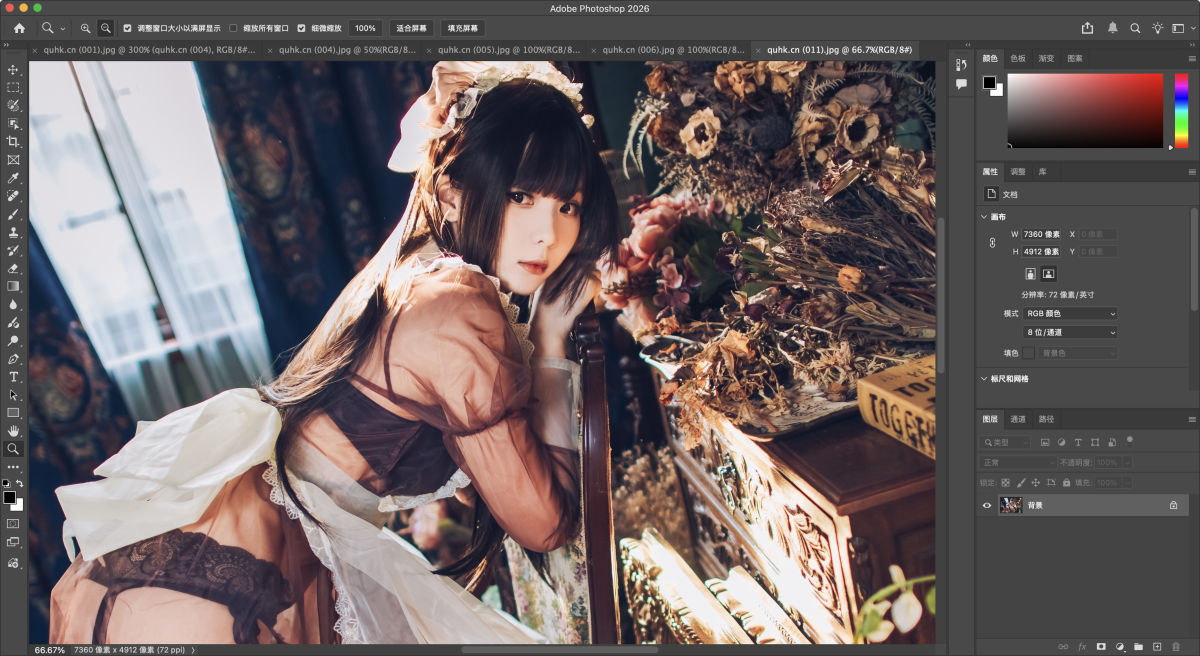1200x656 pixels.
Task: Activate the Horizontal Type tool
Action: coord(14,377)
